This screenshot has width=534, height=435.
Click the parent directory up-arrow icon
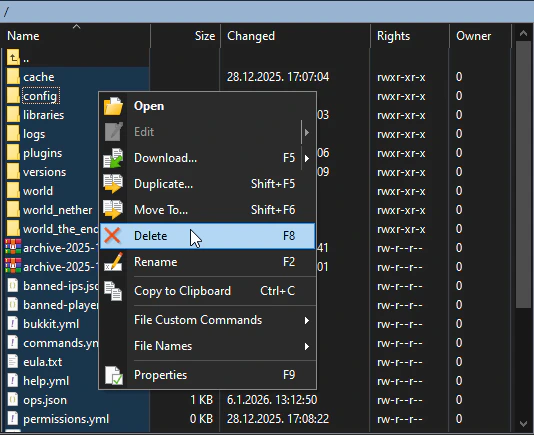(x=13, y=58)
